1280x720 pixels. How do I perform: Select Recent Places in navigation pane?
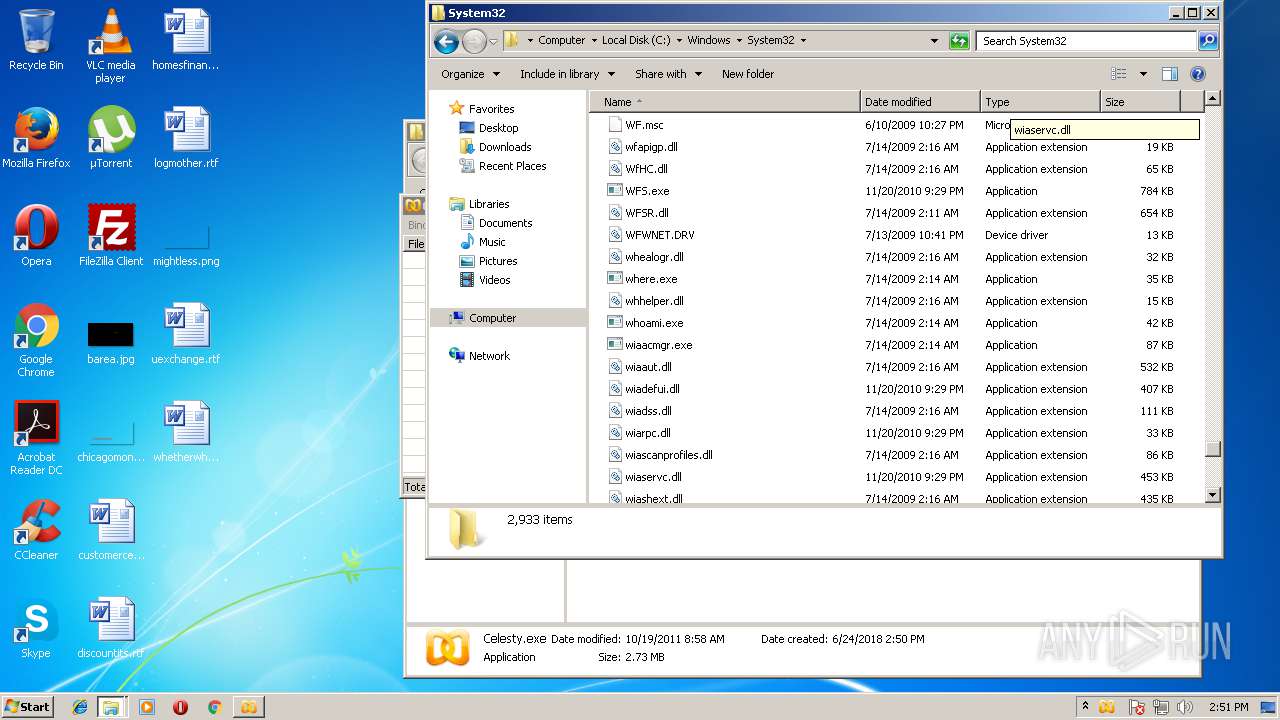pos(512,166)
